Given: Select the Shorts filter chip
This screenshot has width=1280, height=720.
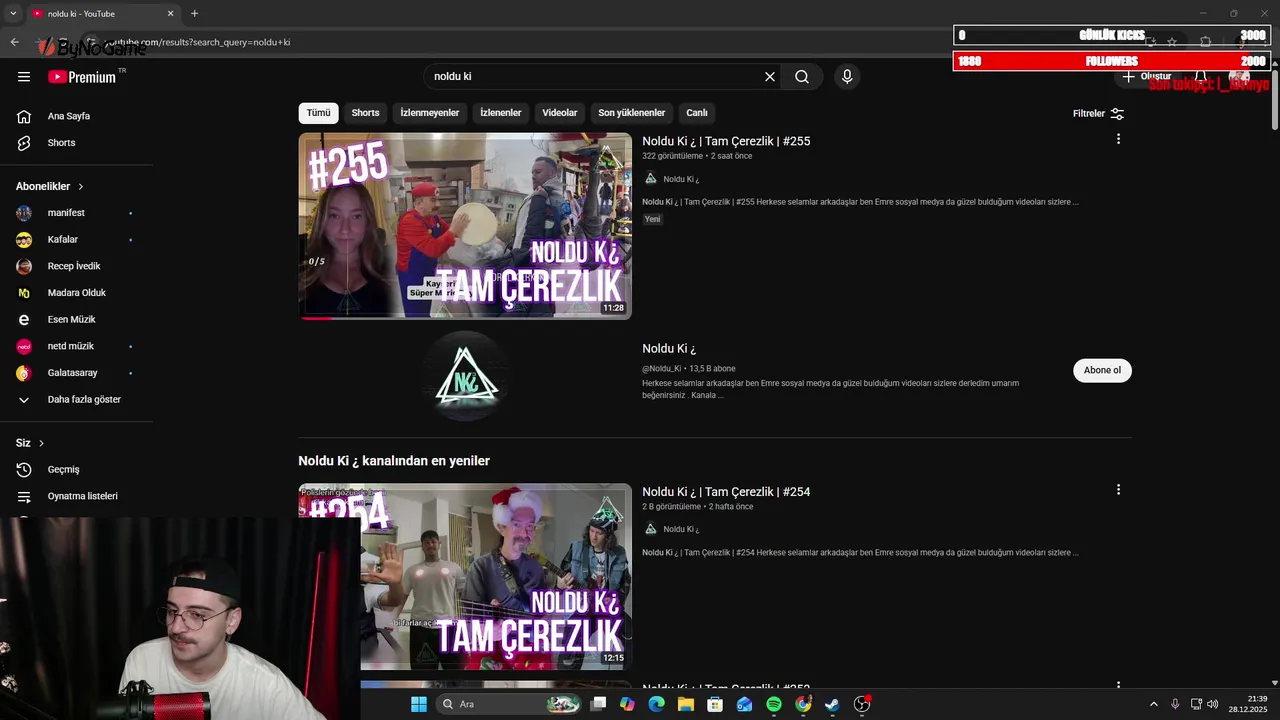Looking at the screenshot, I should (365, 113).
